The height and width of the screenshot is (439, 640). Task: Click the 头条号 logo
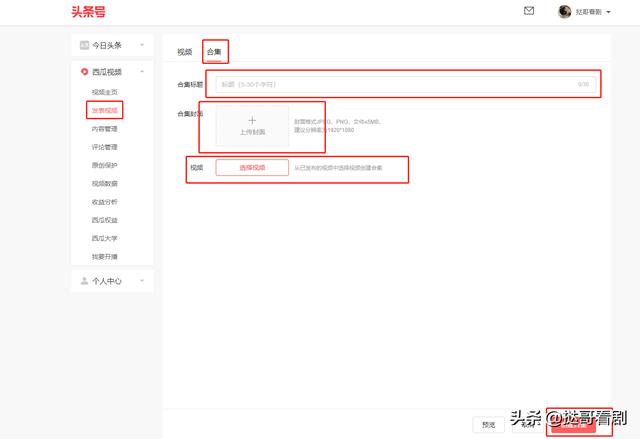pyautogui.click(x=89, y=12)
